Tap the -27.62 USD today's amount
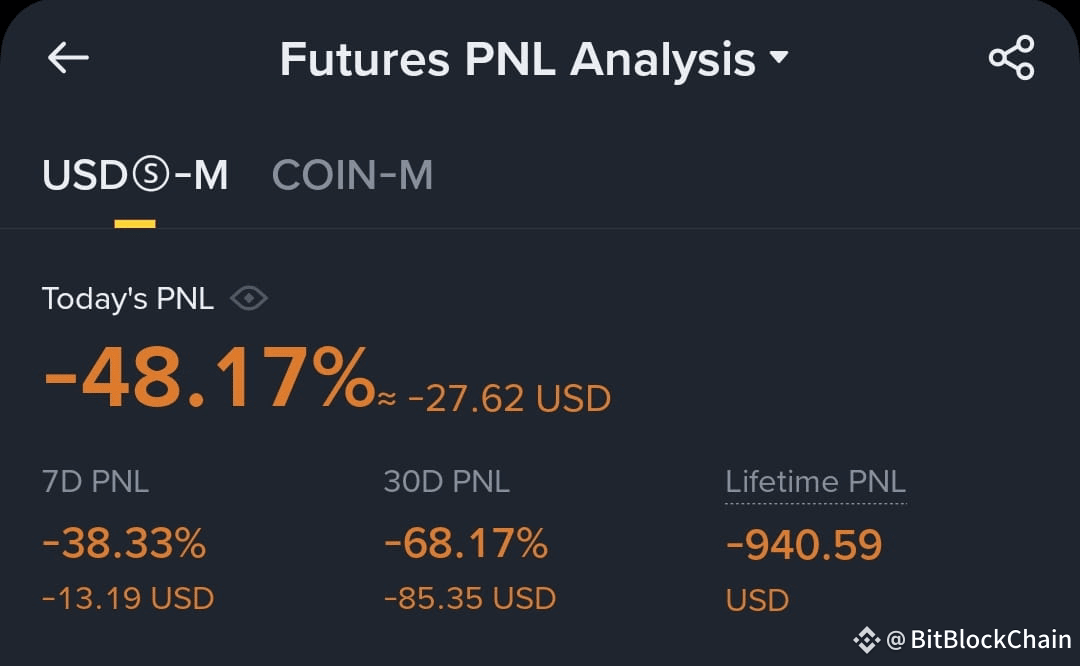1080x666 pixels. click(509, 399)
